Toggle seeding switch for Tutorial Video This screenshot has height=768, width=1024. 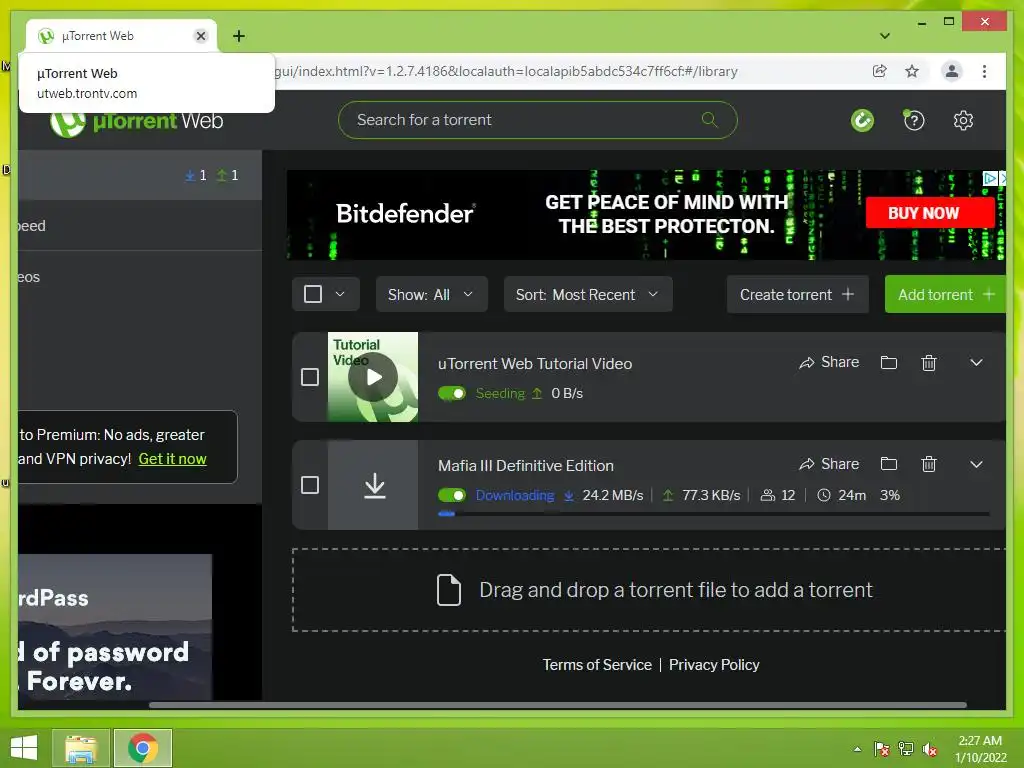(452, 393)
